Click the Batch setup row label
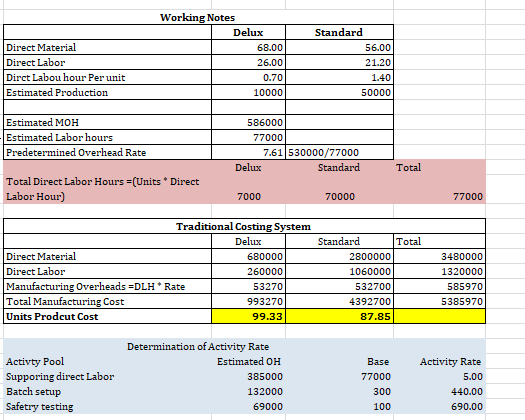Viewport: 525px width, 420px height. [x=33, y=392]
